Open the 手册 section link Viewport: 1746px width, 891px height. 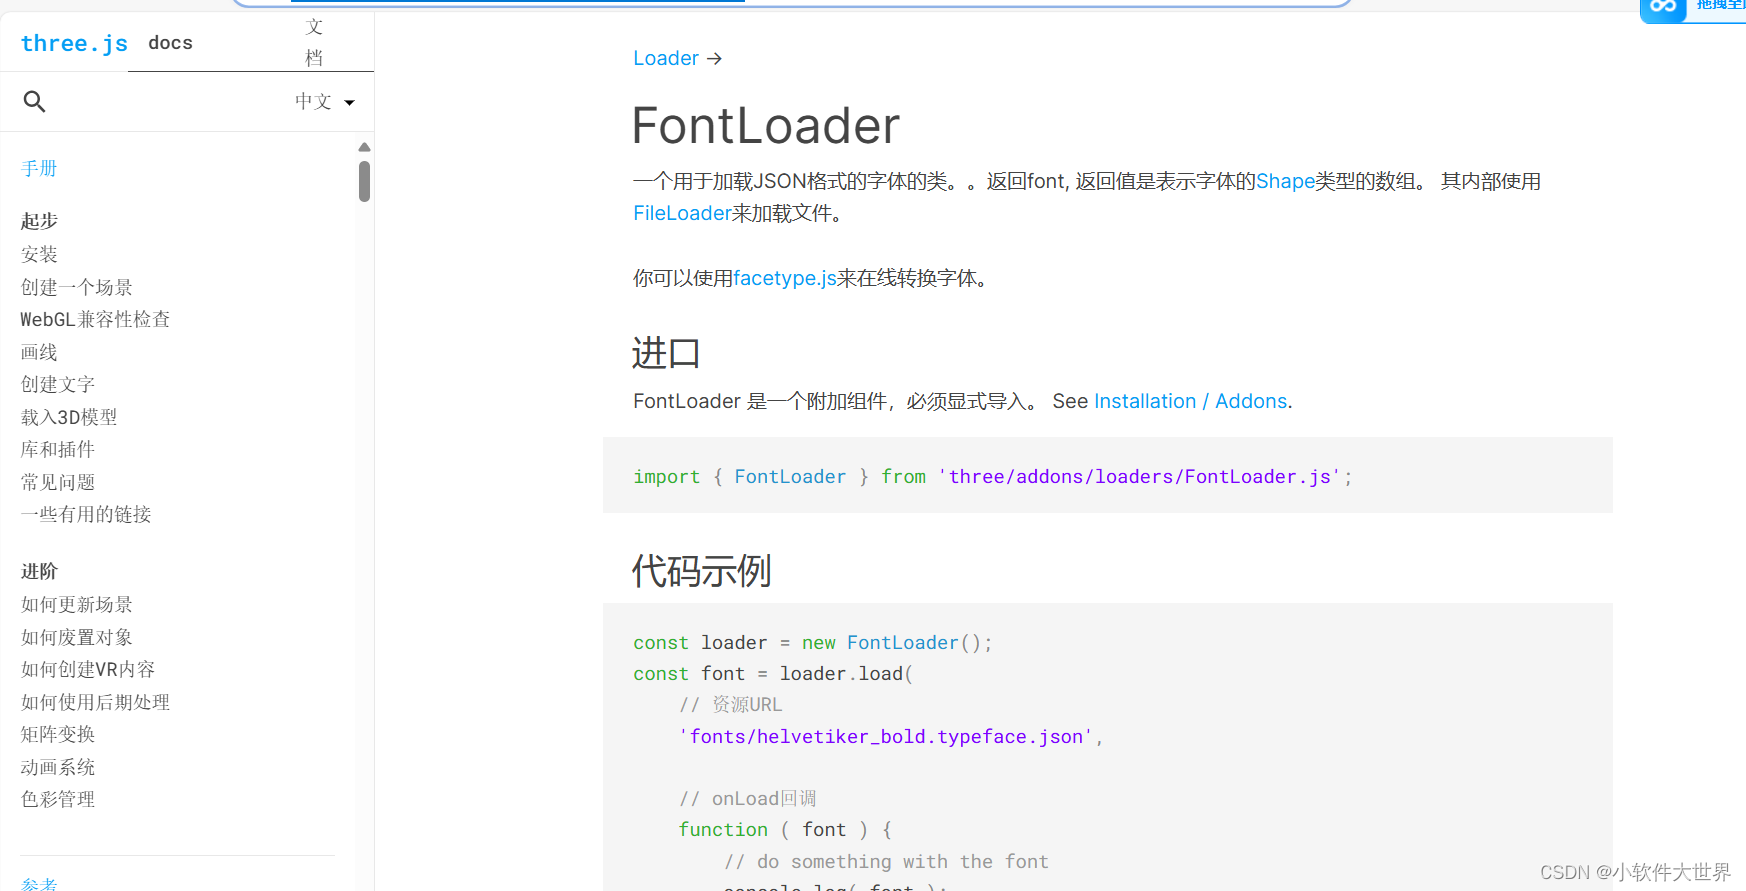39,169
